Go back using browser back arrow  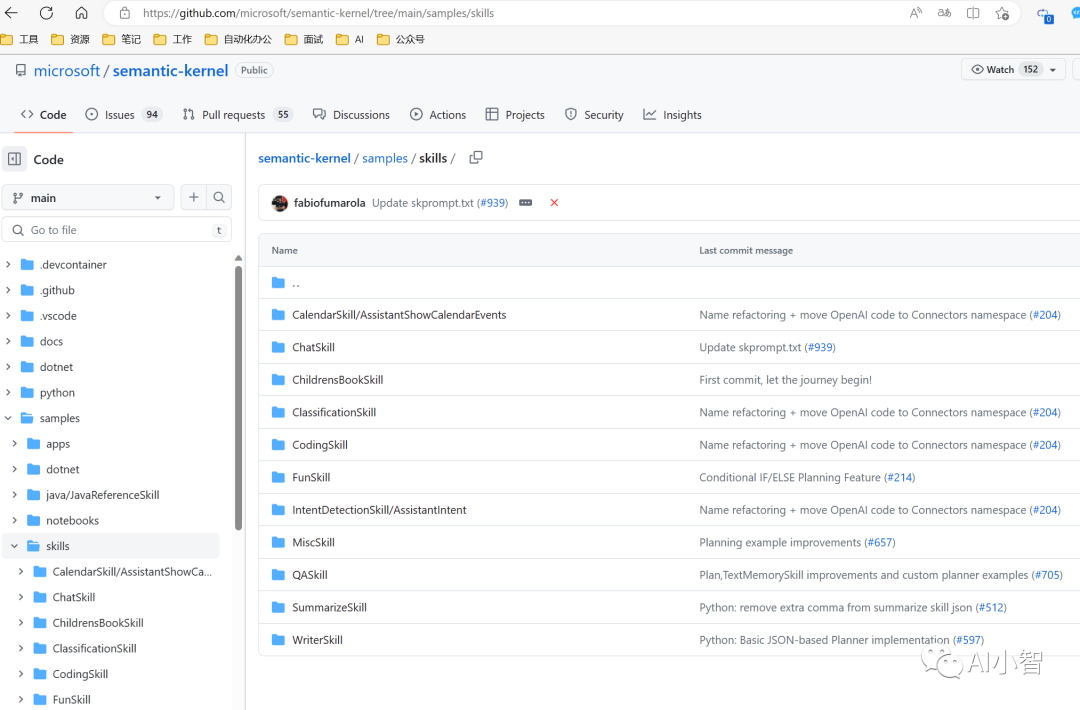[11, 13]
